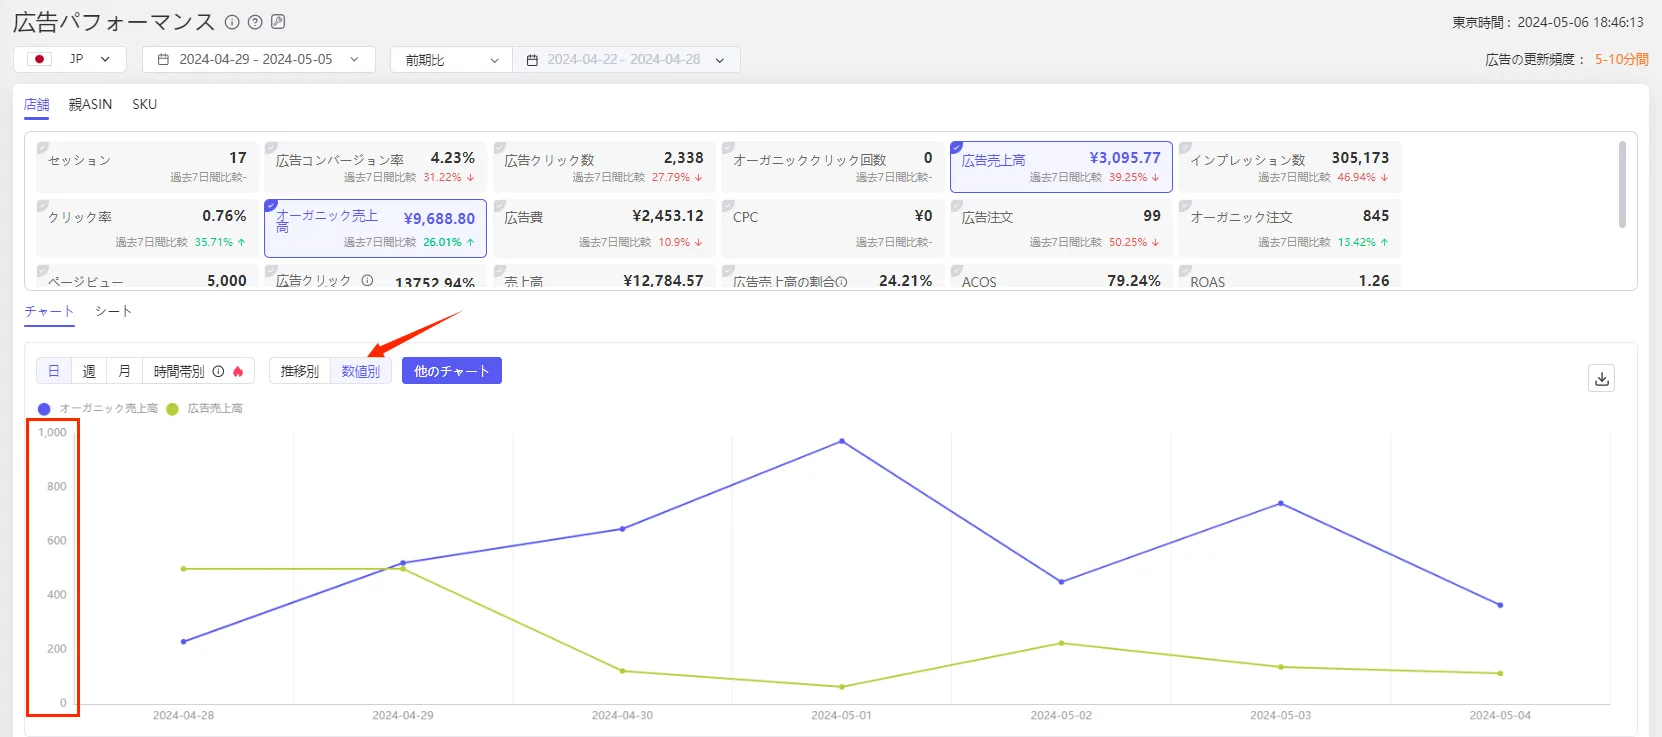Click the オーガニック売上高 point at 2024-05-03
1662x737 pixels.
[x=1281, y=503]
